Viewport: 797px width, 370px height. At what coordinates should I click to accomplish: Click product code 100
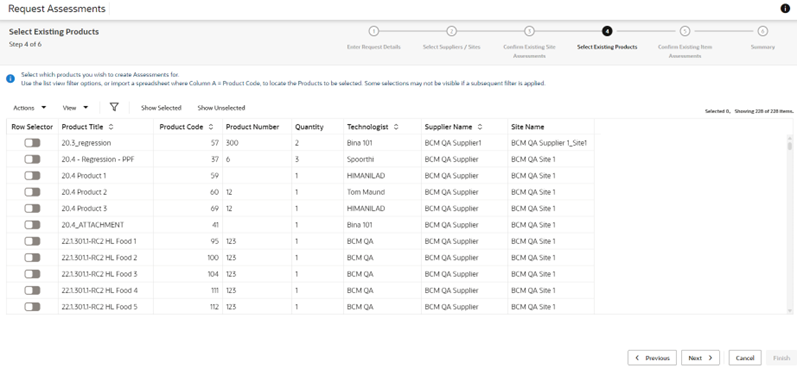[x=213, y=258]
